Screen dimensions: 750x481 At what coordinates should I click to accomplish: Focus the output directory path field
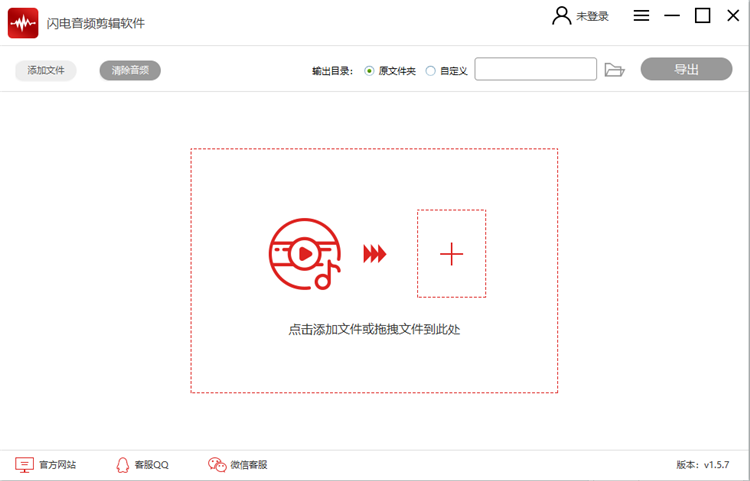(x=536, y=69)
